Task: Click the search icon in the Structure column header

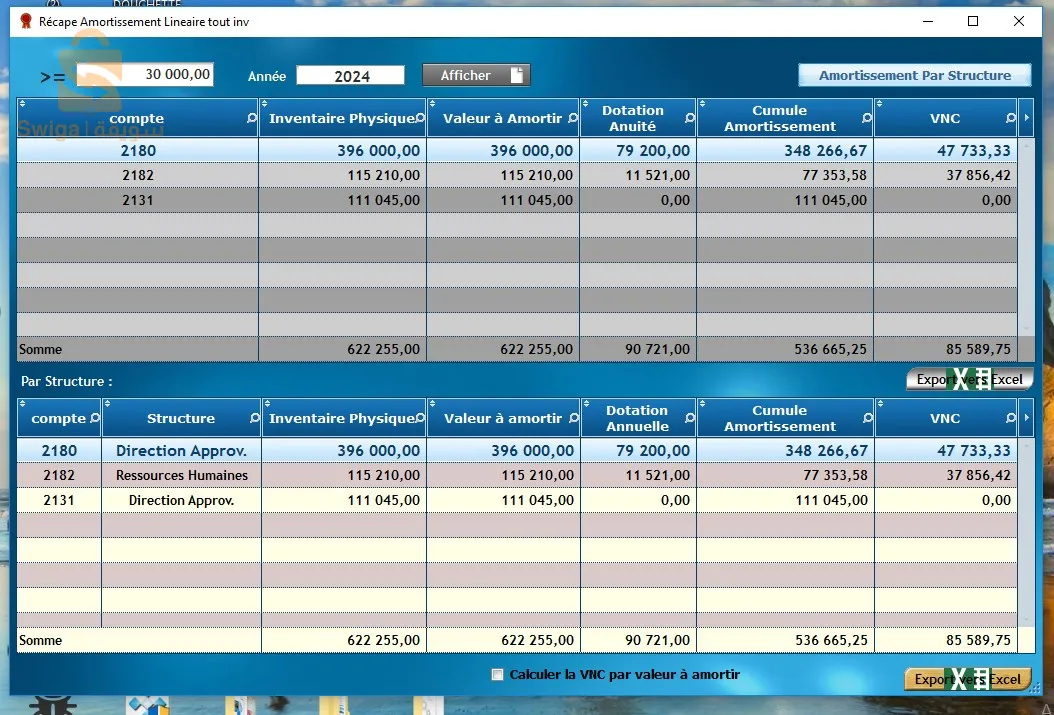Action: [x=255, y=417]
